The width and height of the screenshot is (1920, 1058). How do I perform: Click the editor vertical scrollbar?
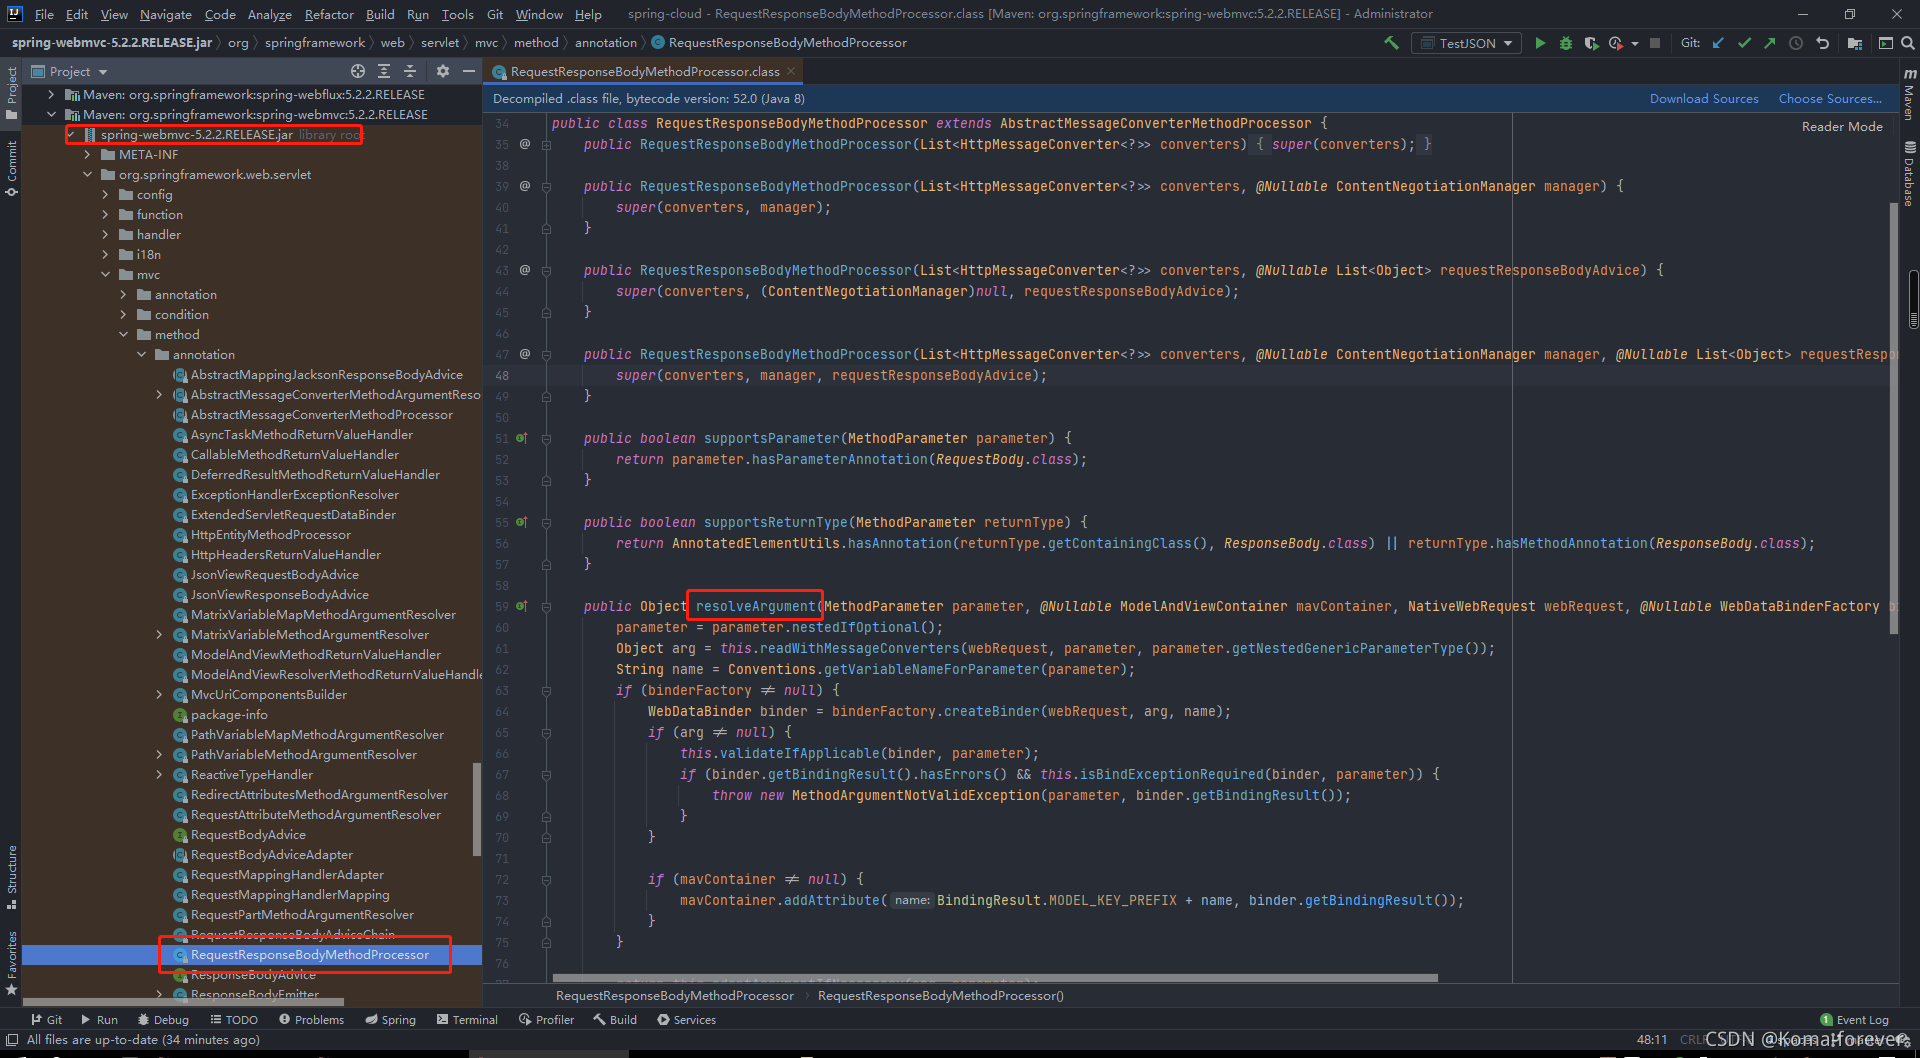[x=1893, y=418]
